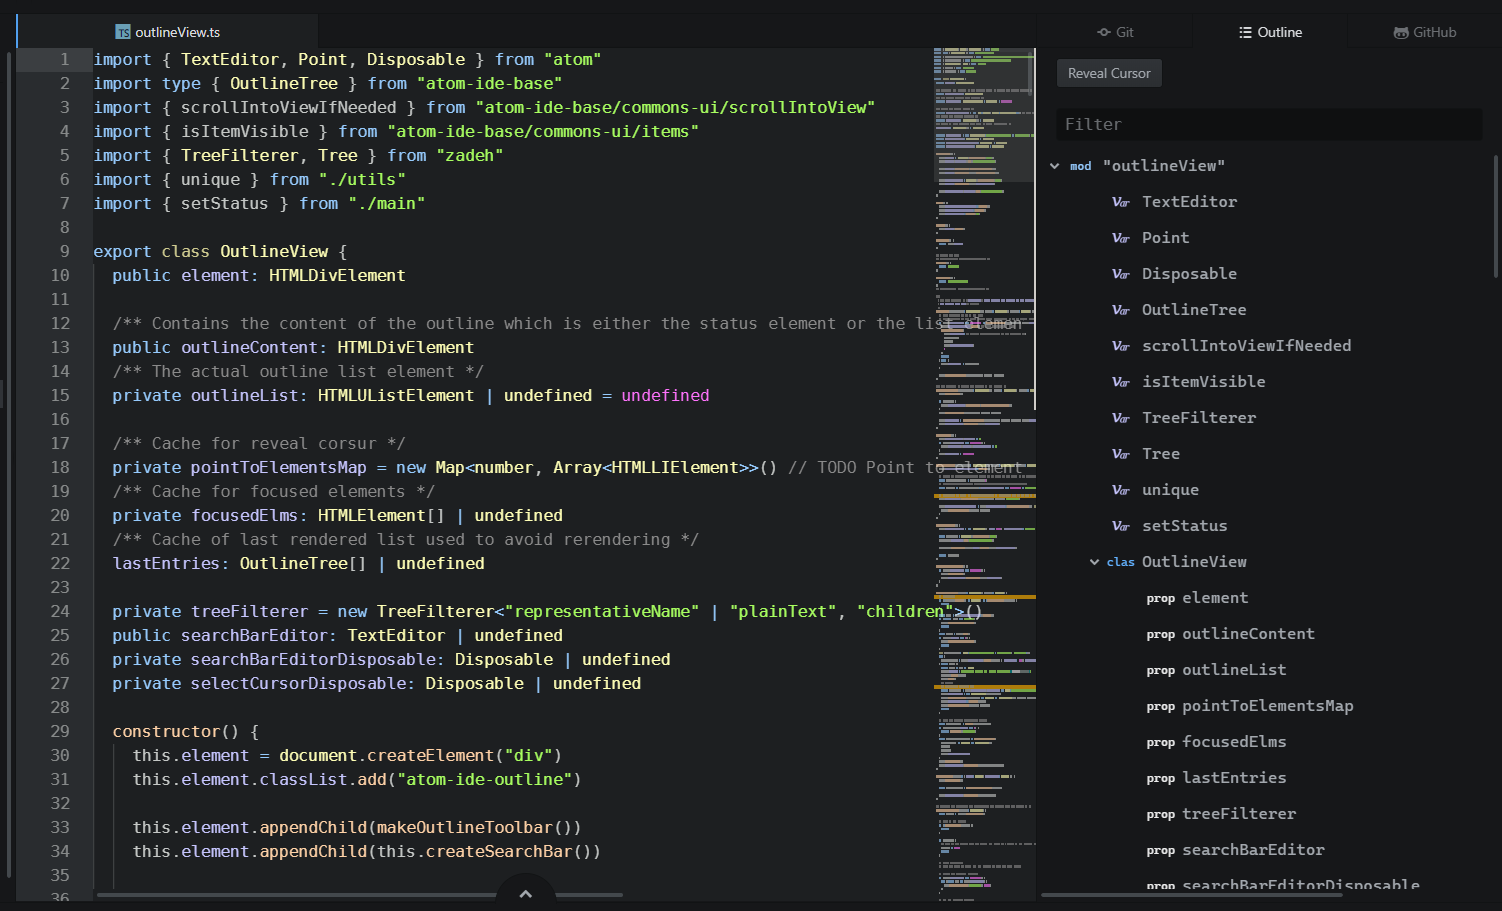Jump to scrollIntoViewIfNeeded outline entry
This screenshot has height=911, width=1502.
[x=1247, y=346]
